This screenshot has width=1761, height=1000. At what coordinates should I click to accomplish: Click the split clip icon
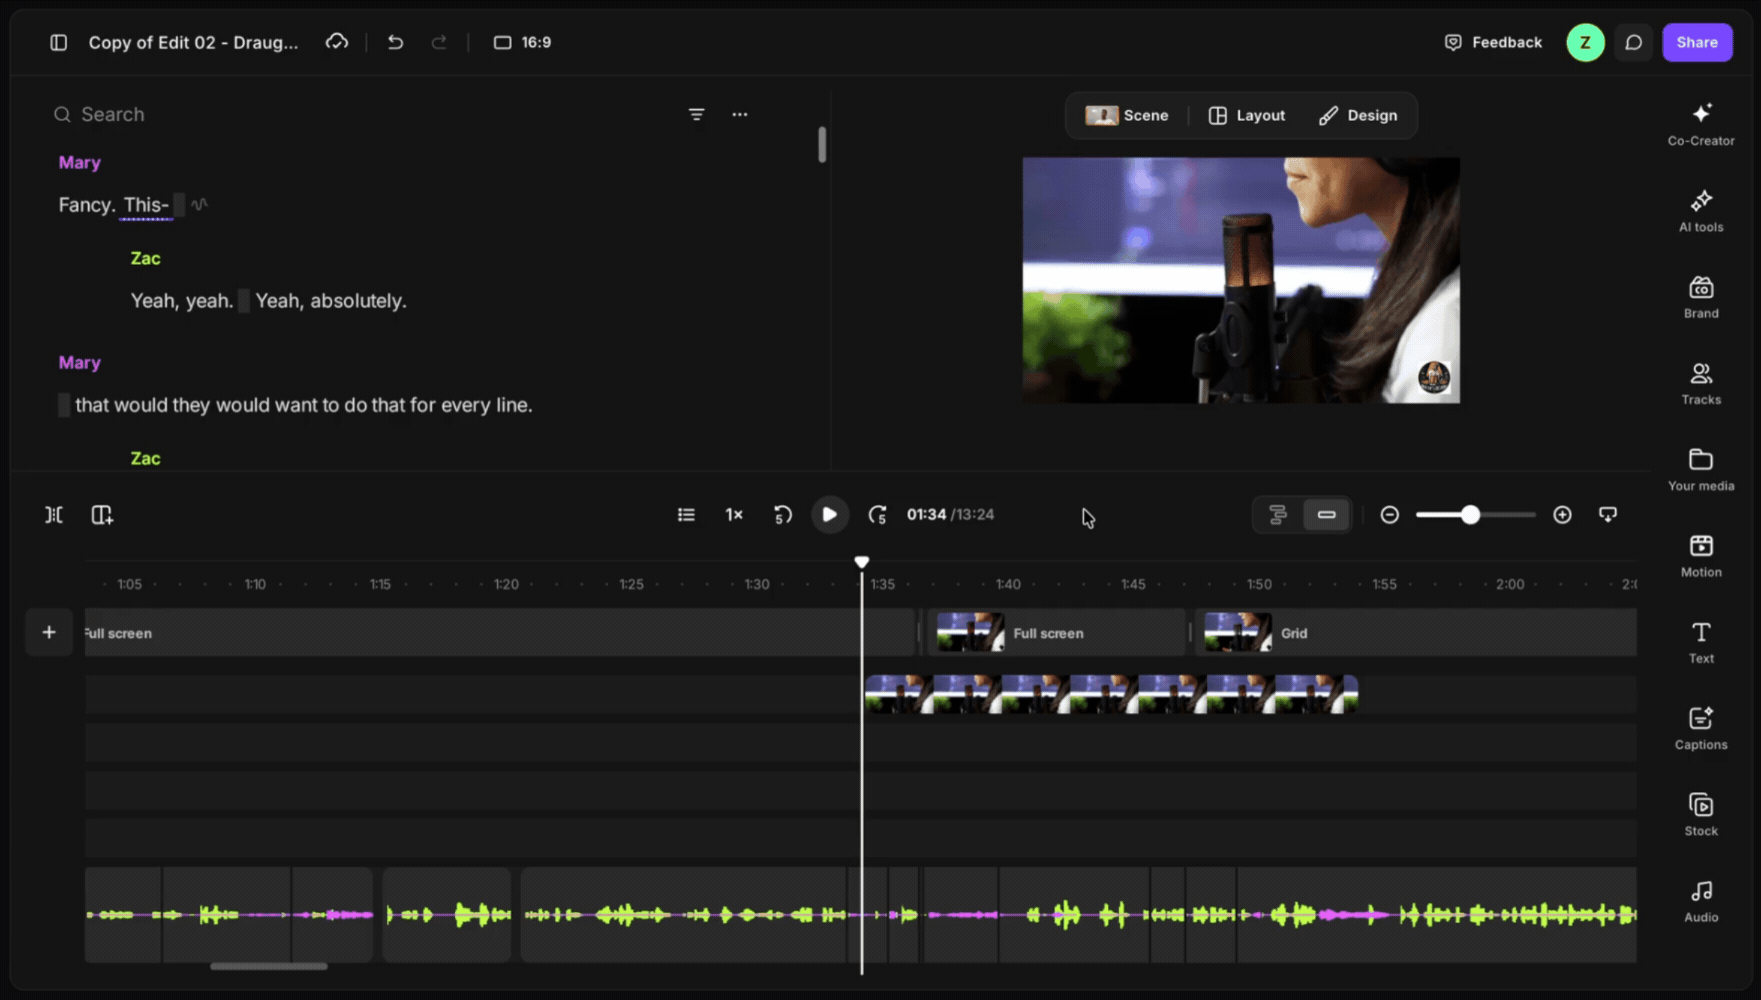[x=54, y=514]
